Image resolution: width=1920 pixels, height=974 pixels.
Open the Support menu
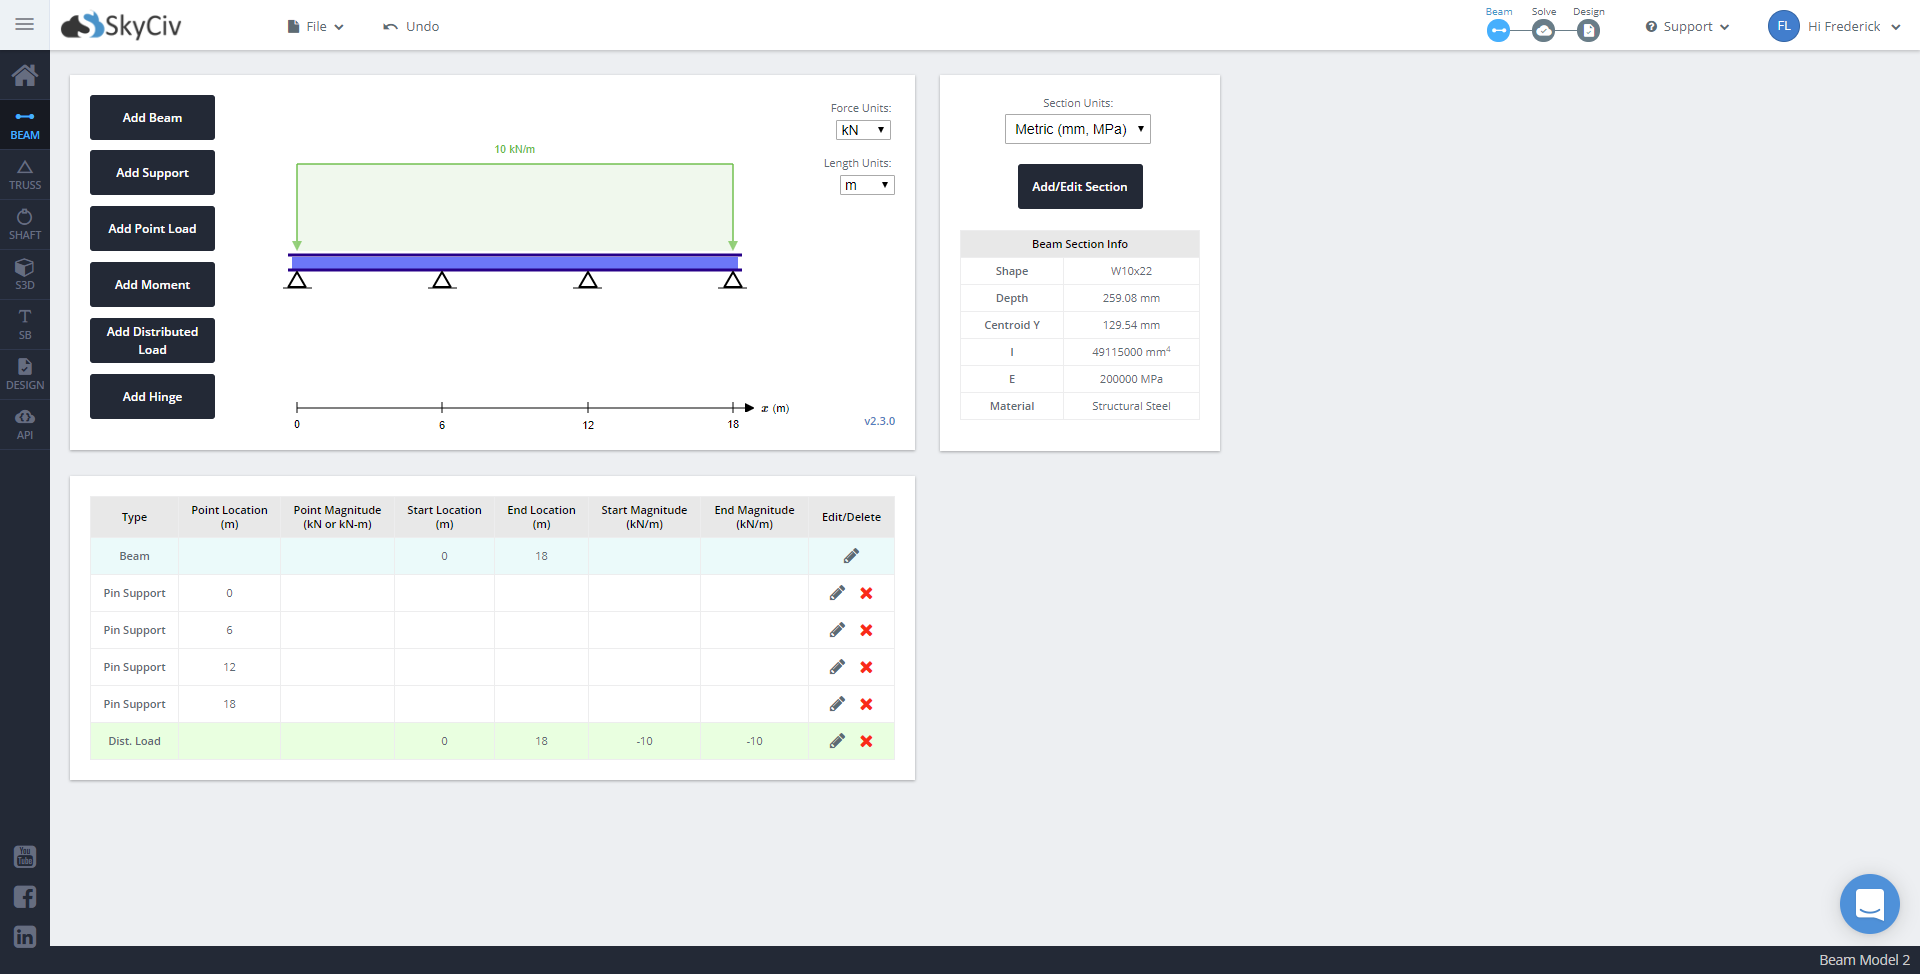1687,27
